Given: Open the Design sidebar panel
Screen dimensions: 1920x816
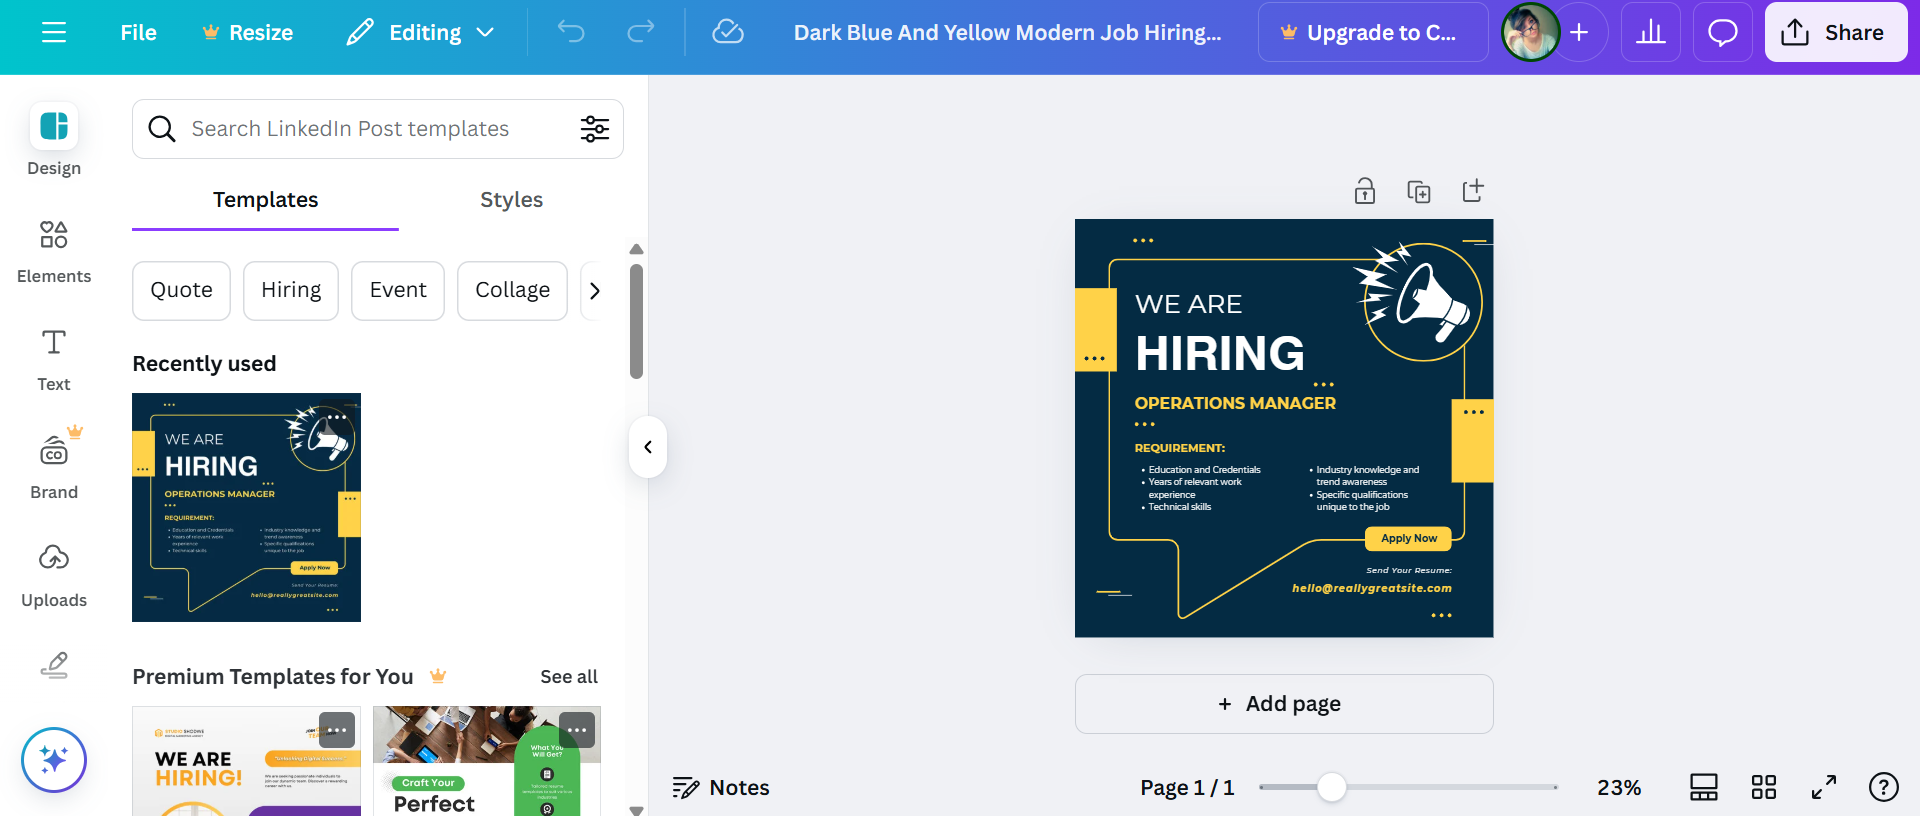Looking at the screenshot, I should pos(54,140).
